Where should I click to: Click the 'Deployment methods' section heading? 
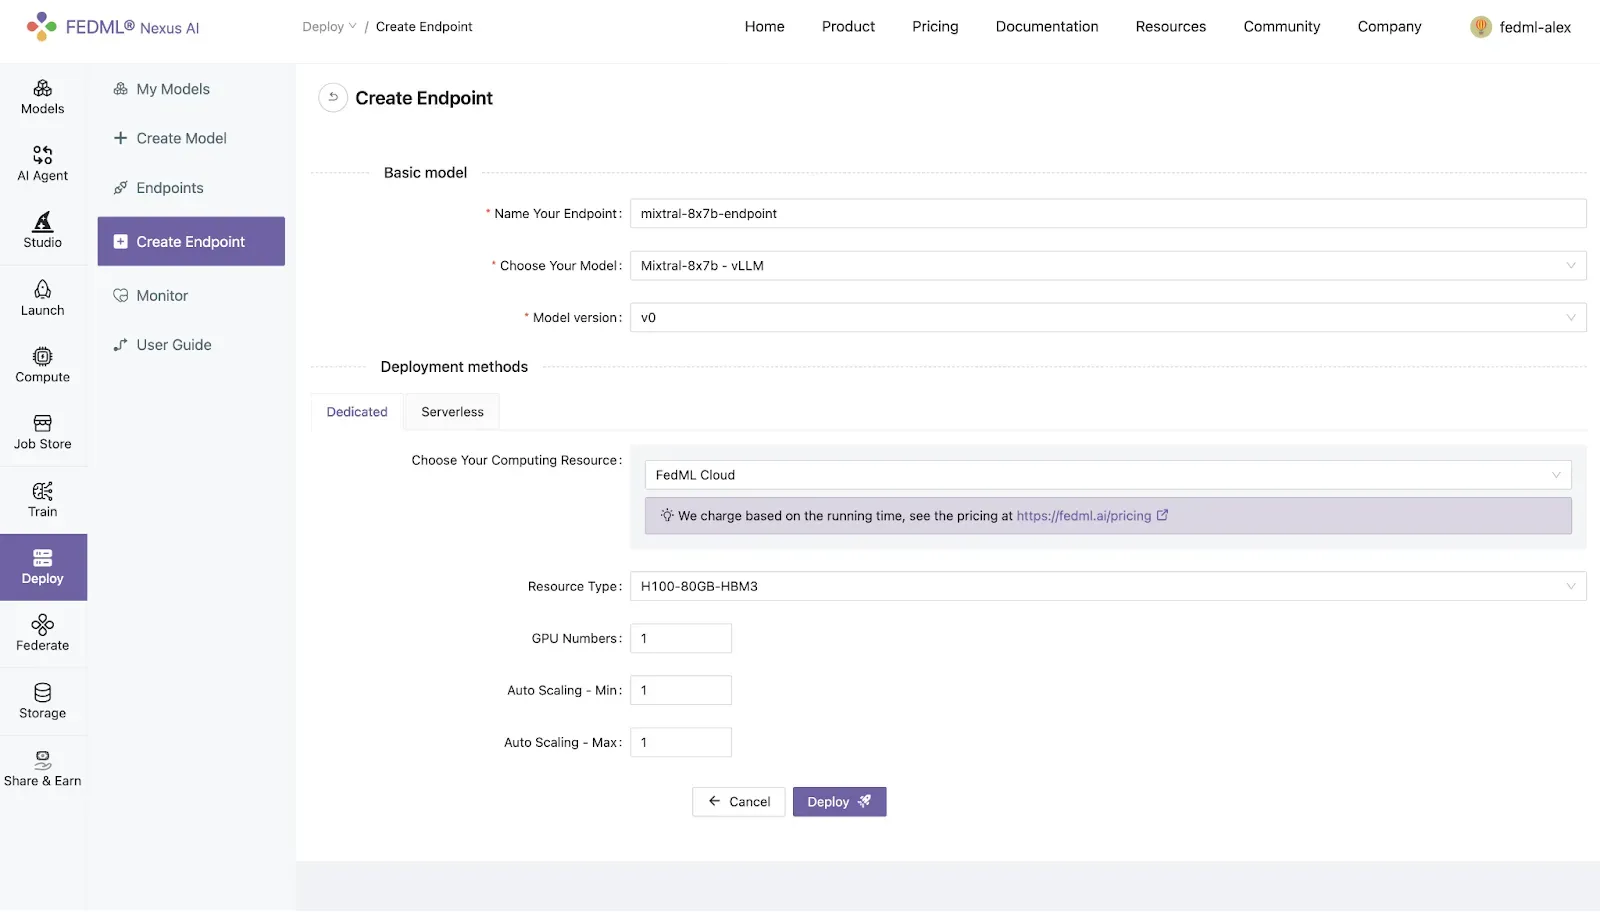coord(454,367)
